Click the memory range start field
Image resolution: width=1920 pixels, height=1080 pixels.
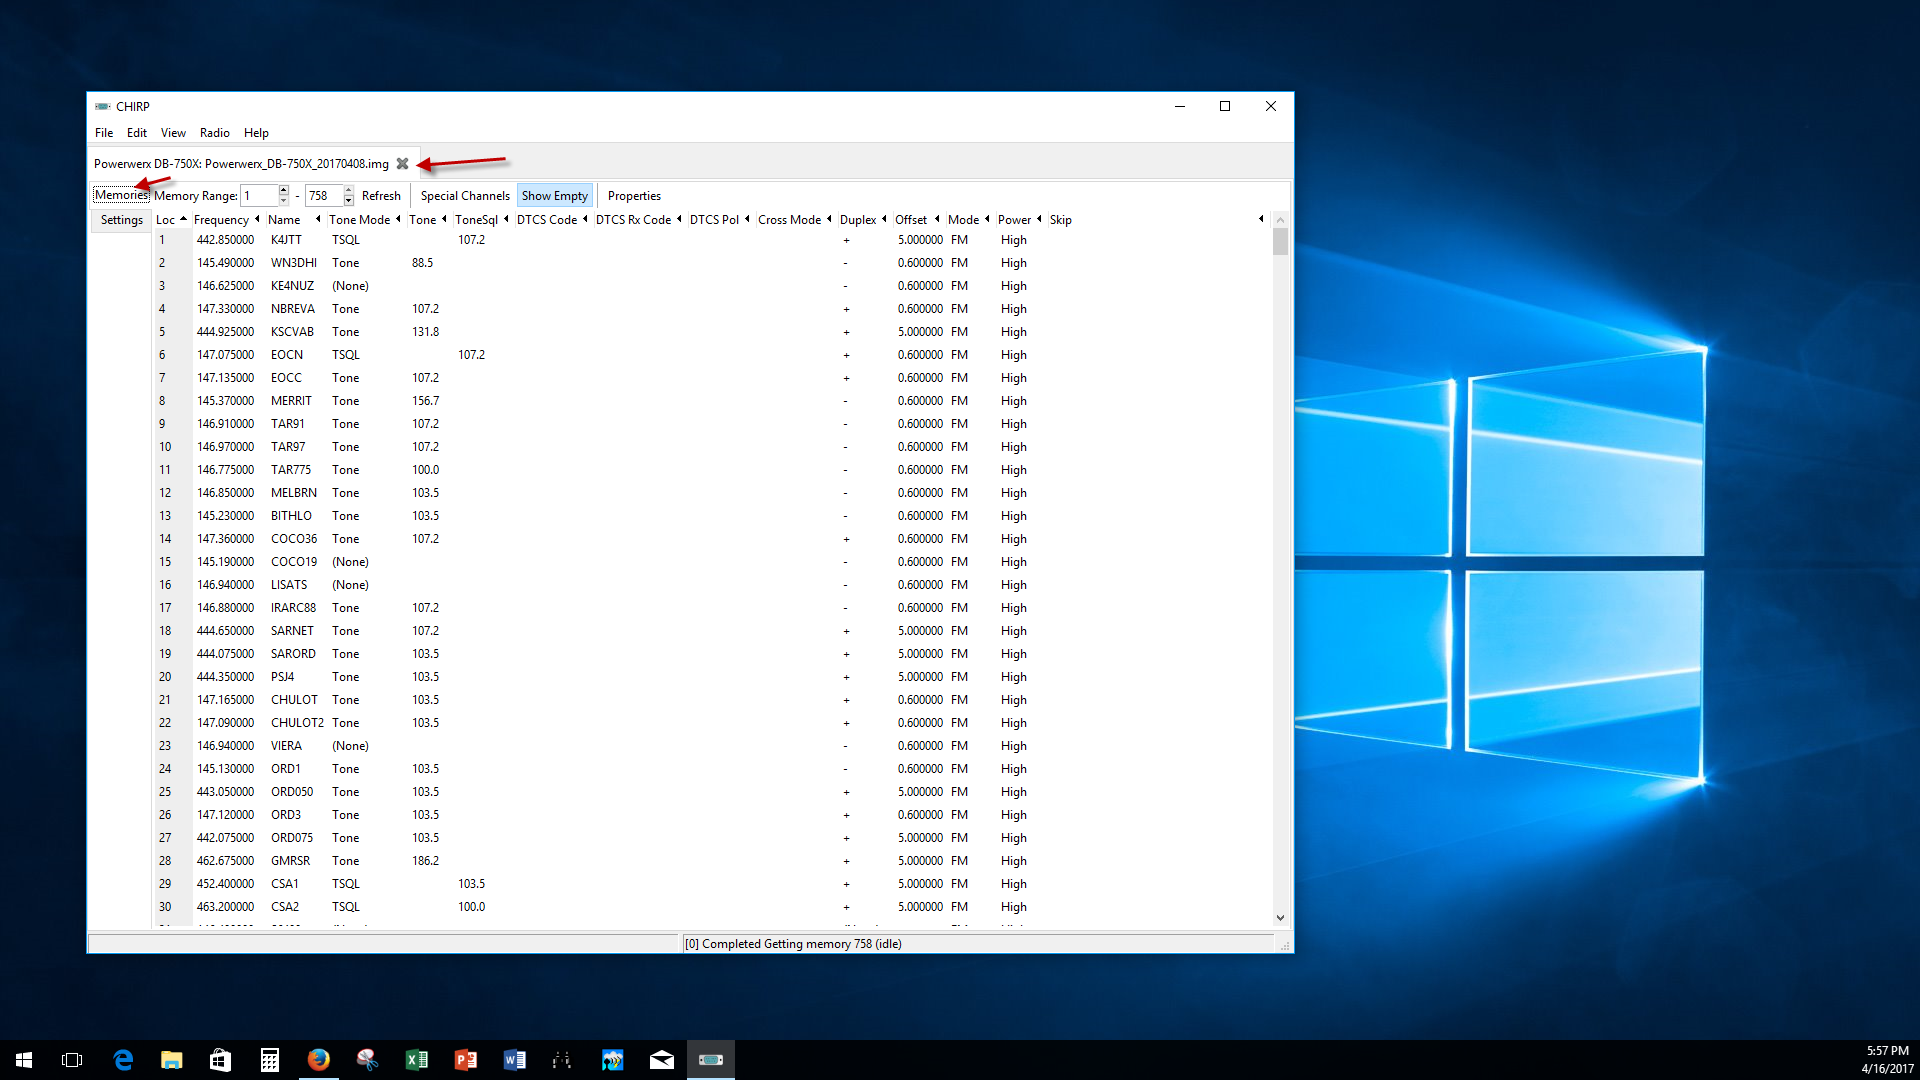[x=259, y=196]
